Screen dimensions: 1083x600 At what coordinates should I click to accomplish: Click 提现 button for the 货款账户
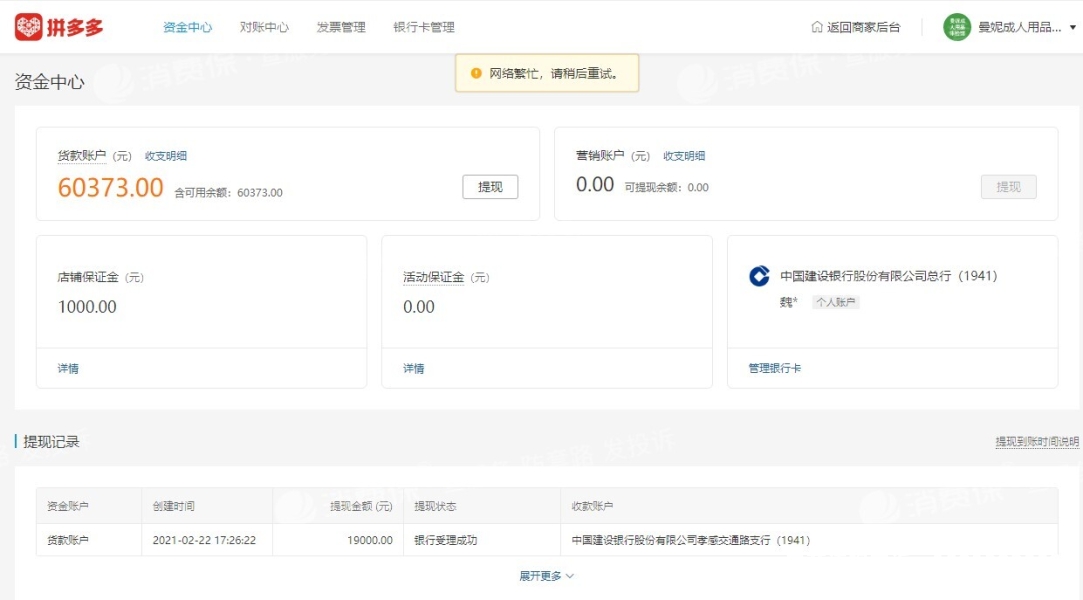pos(490,187)
